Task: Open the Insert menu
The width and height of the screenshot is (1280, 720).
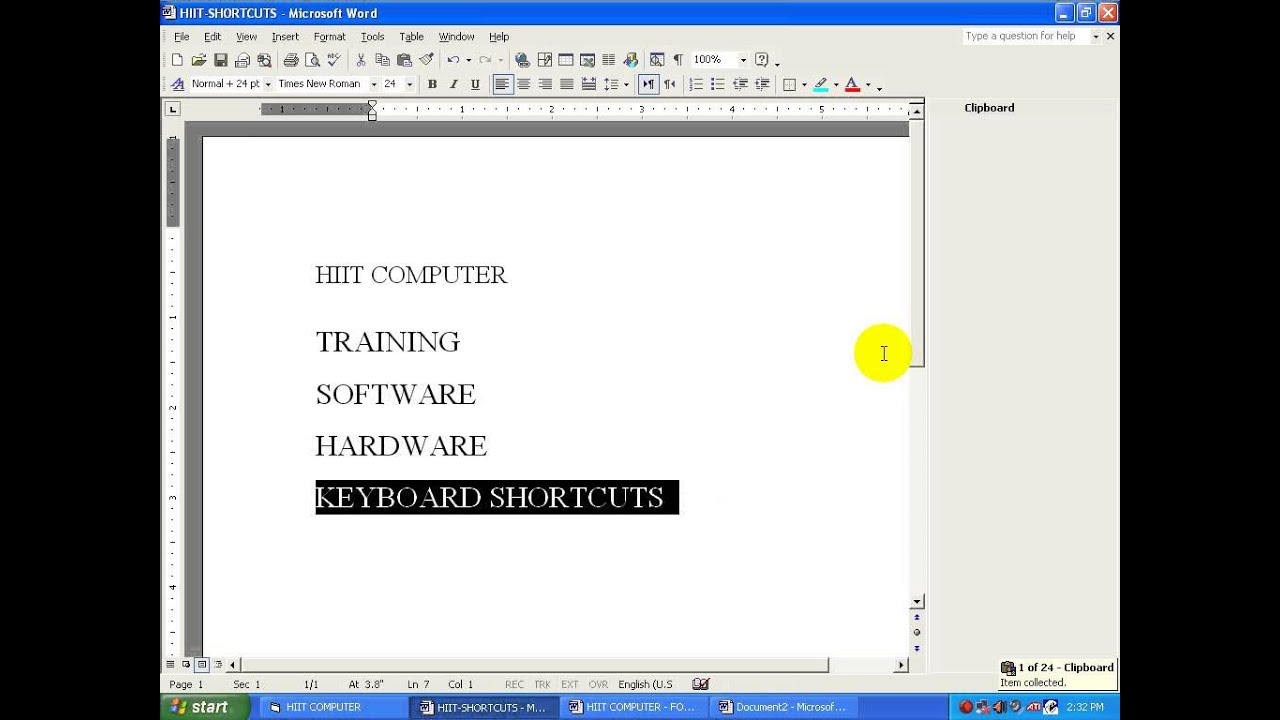Action: pyautogui.click(x=285, y=37)
